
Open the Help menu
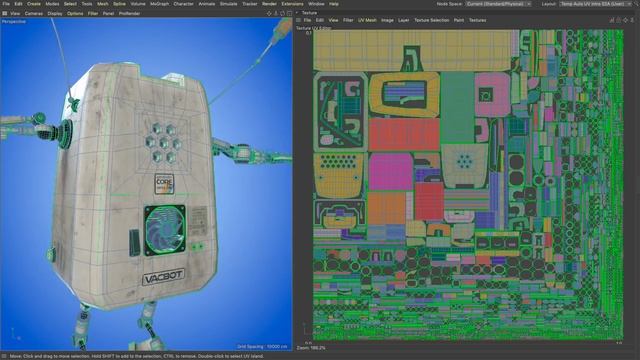pyautogui.click(x=334, y=4)
